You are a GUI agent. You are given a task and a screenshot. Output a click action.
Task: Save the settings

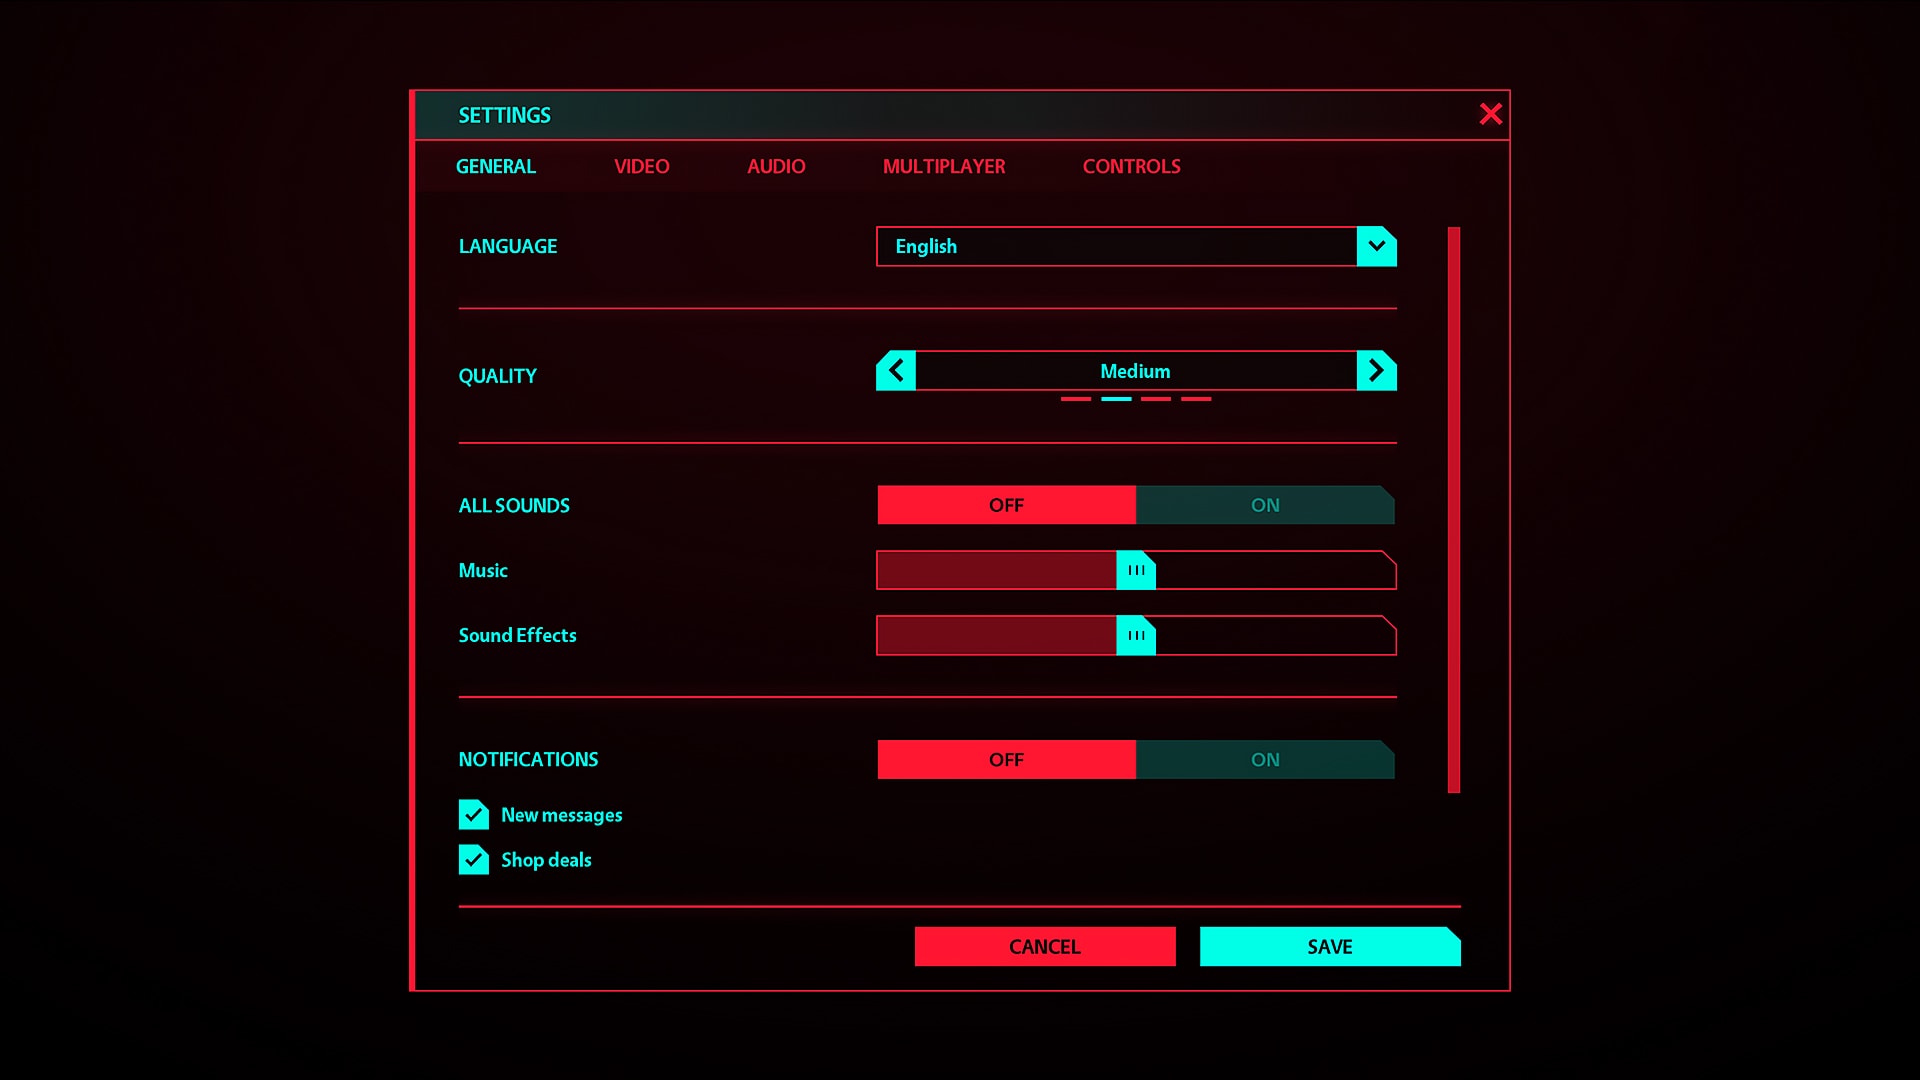tap(1330, 946)
